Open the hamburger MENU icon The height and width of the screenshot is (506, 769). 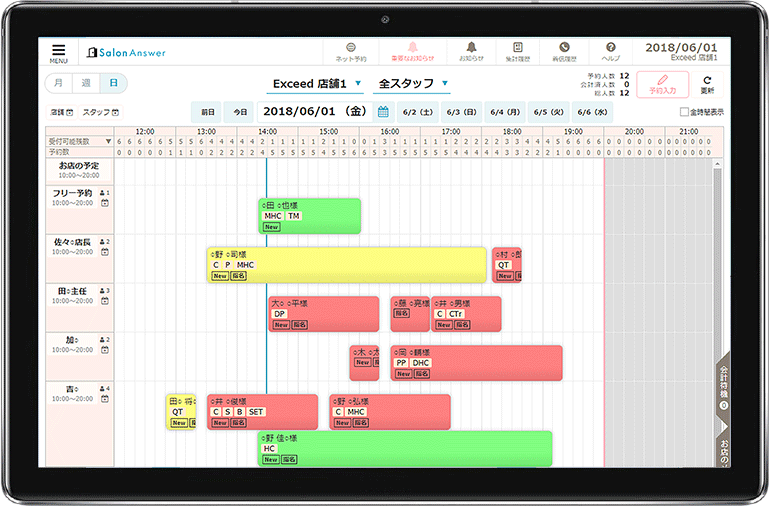(x=59, y=52)
